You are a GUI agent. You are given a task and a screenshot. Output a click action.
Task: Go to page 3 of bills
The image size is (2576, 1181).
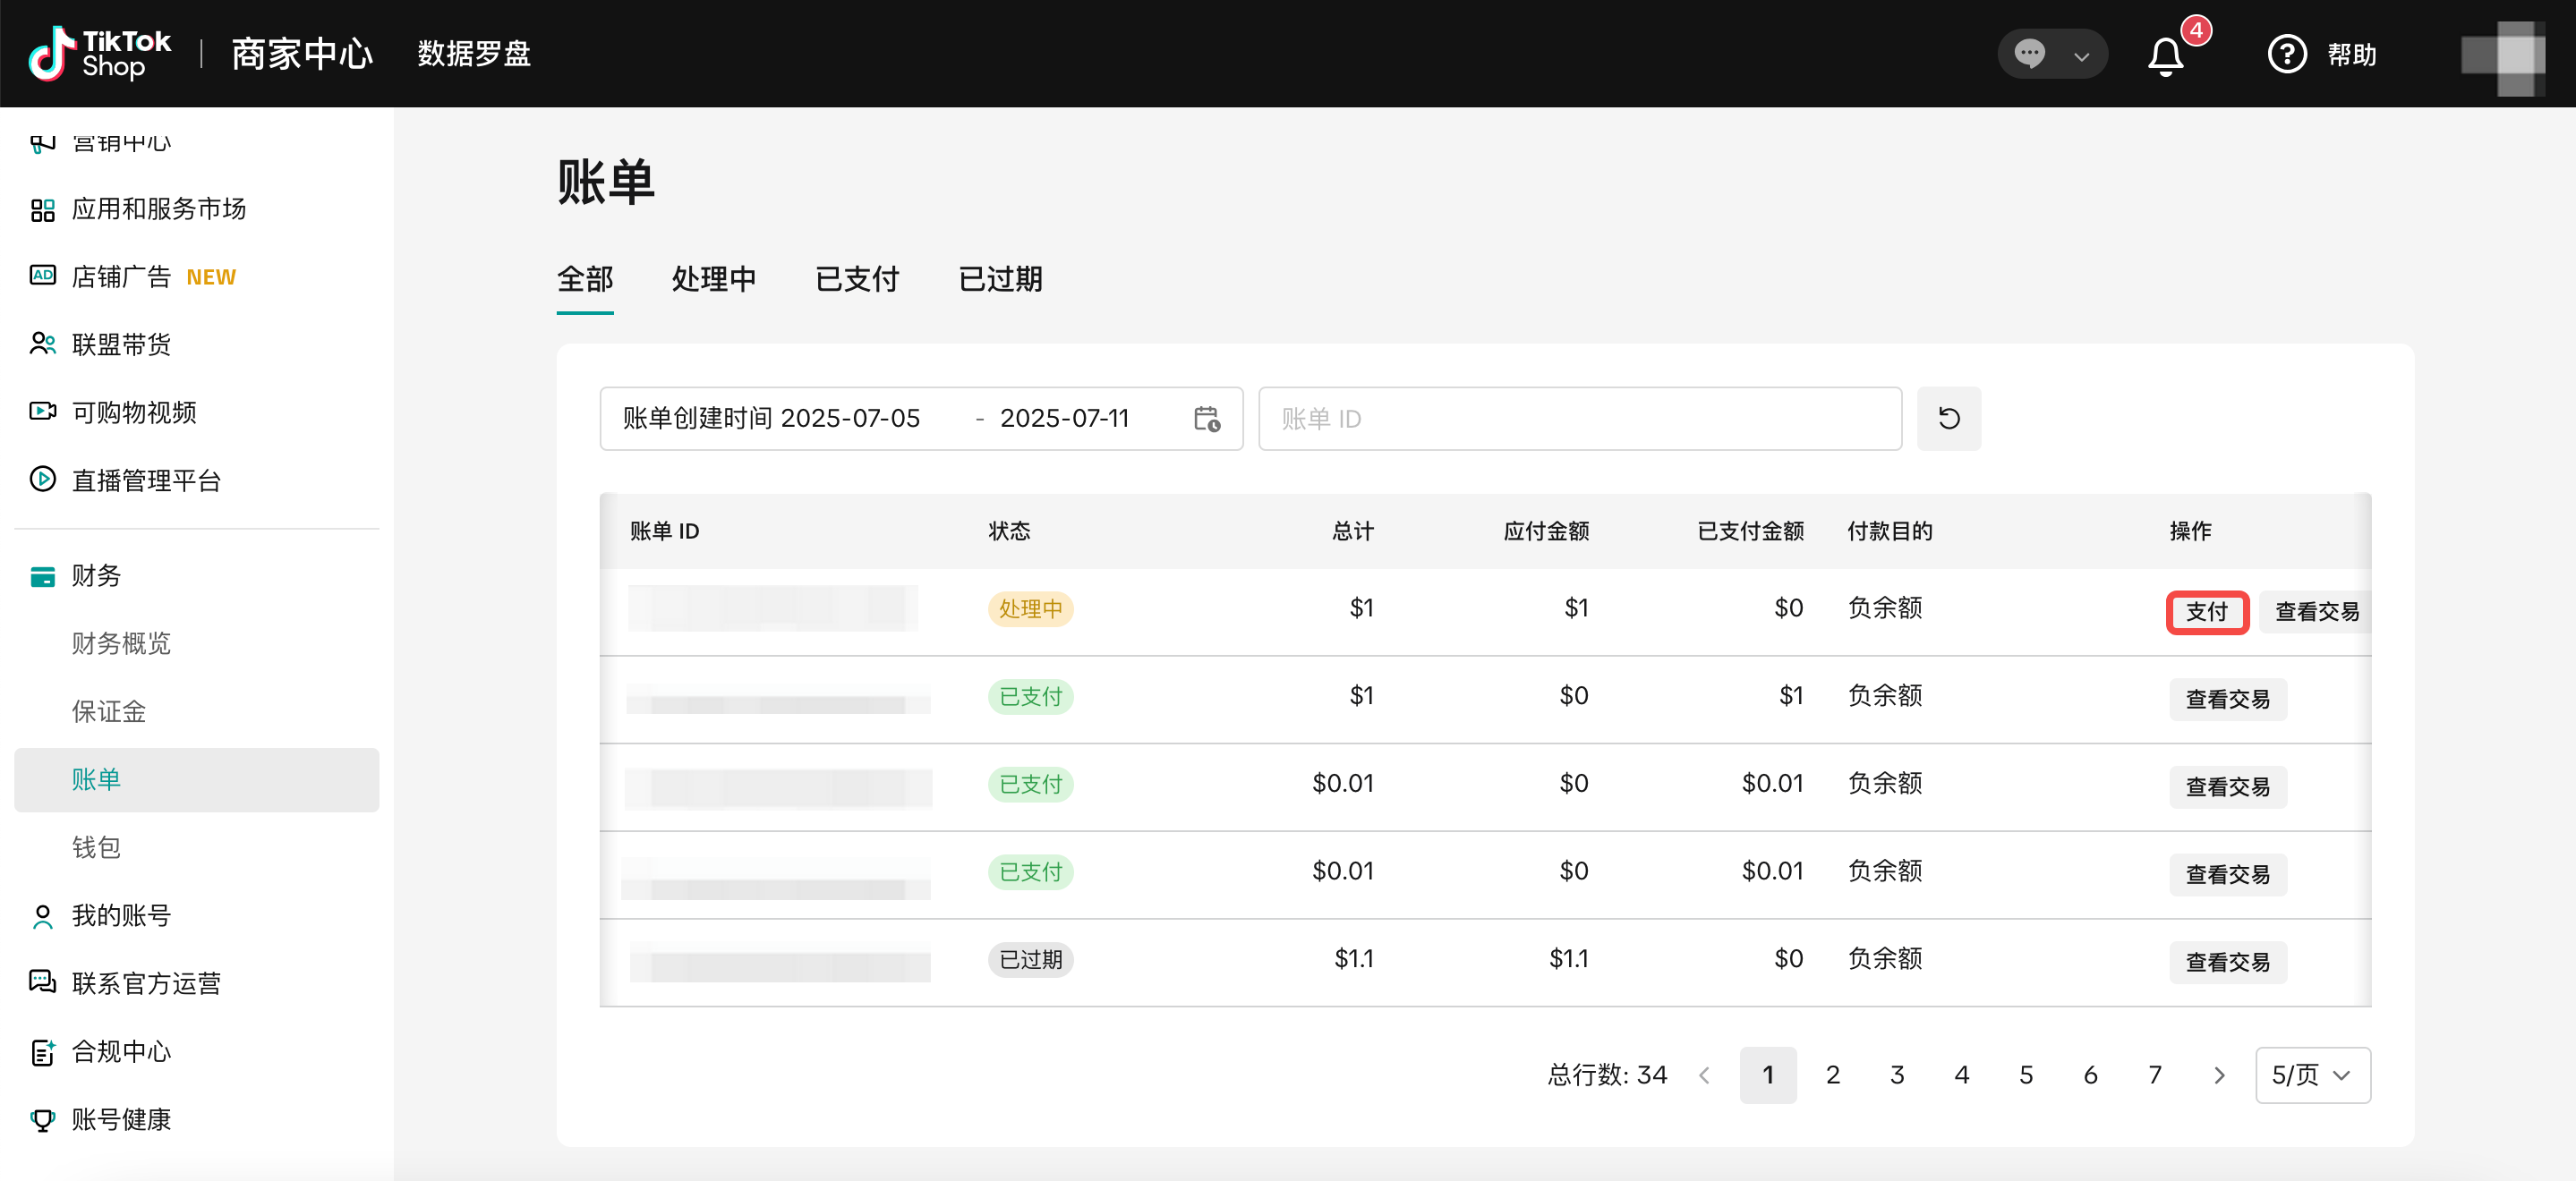[1896, 1075]
